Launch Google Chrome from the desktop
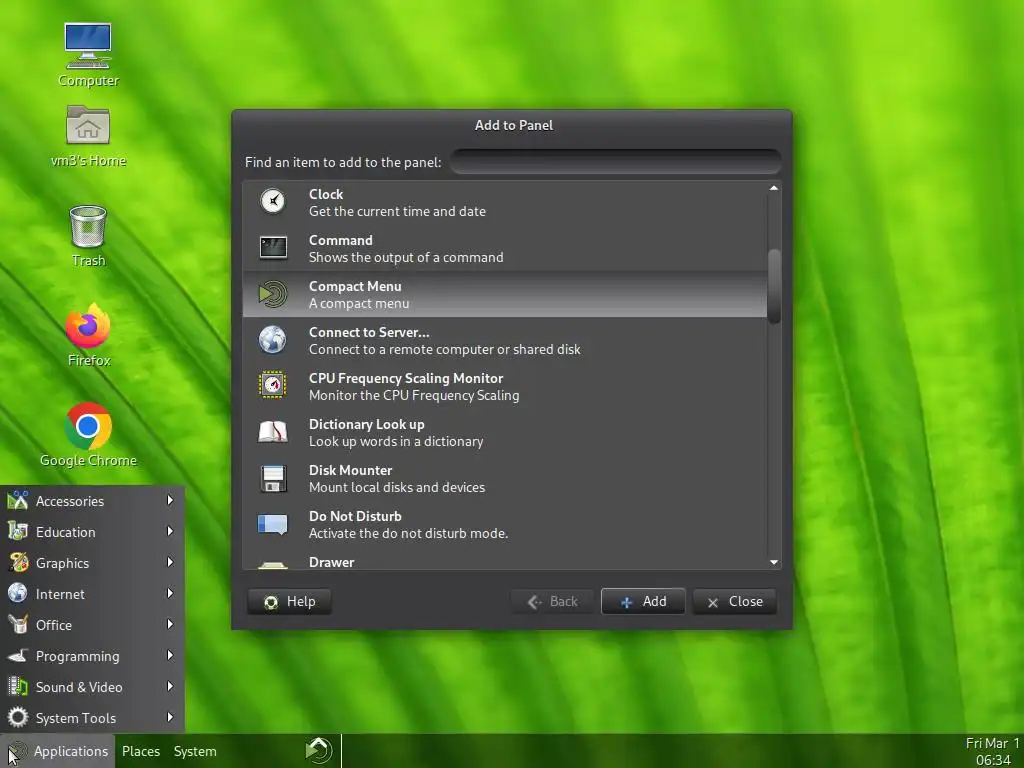Viewport: 1024px width, 768px height. 88,426
